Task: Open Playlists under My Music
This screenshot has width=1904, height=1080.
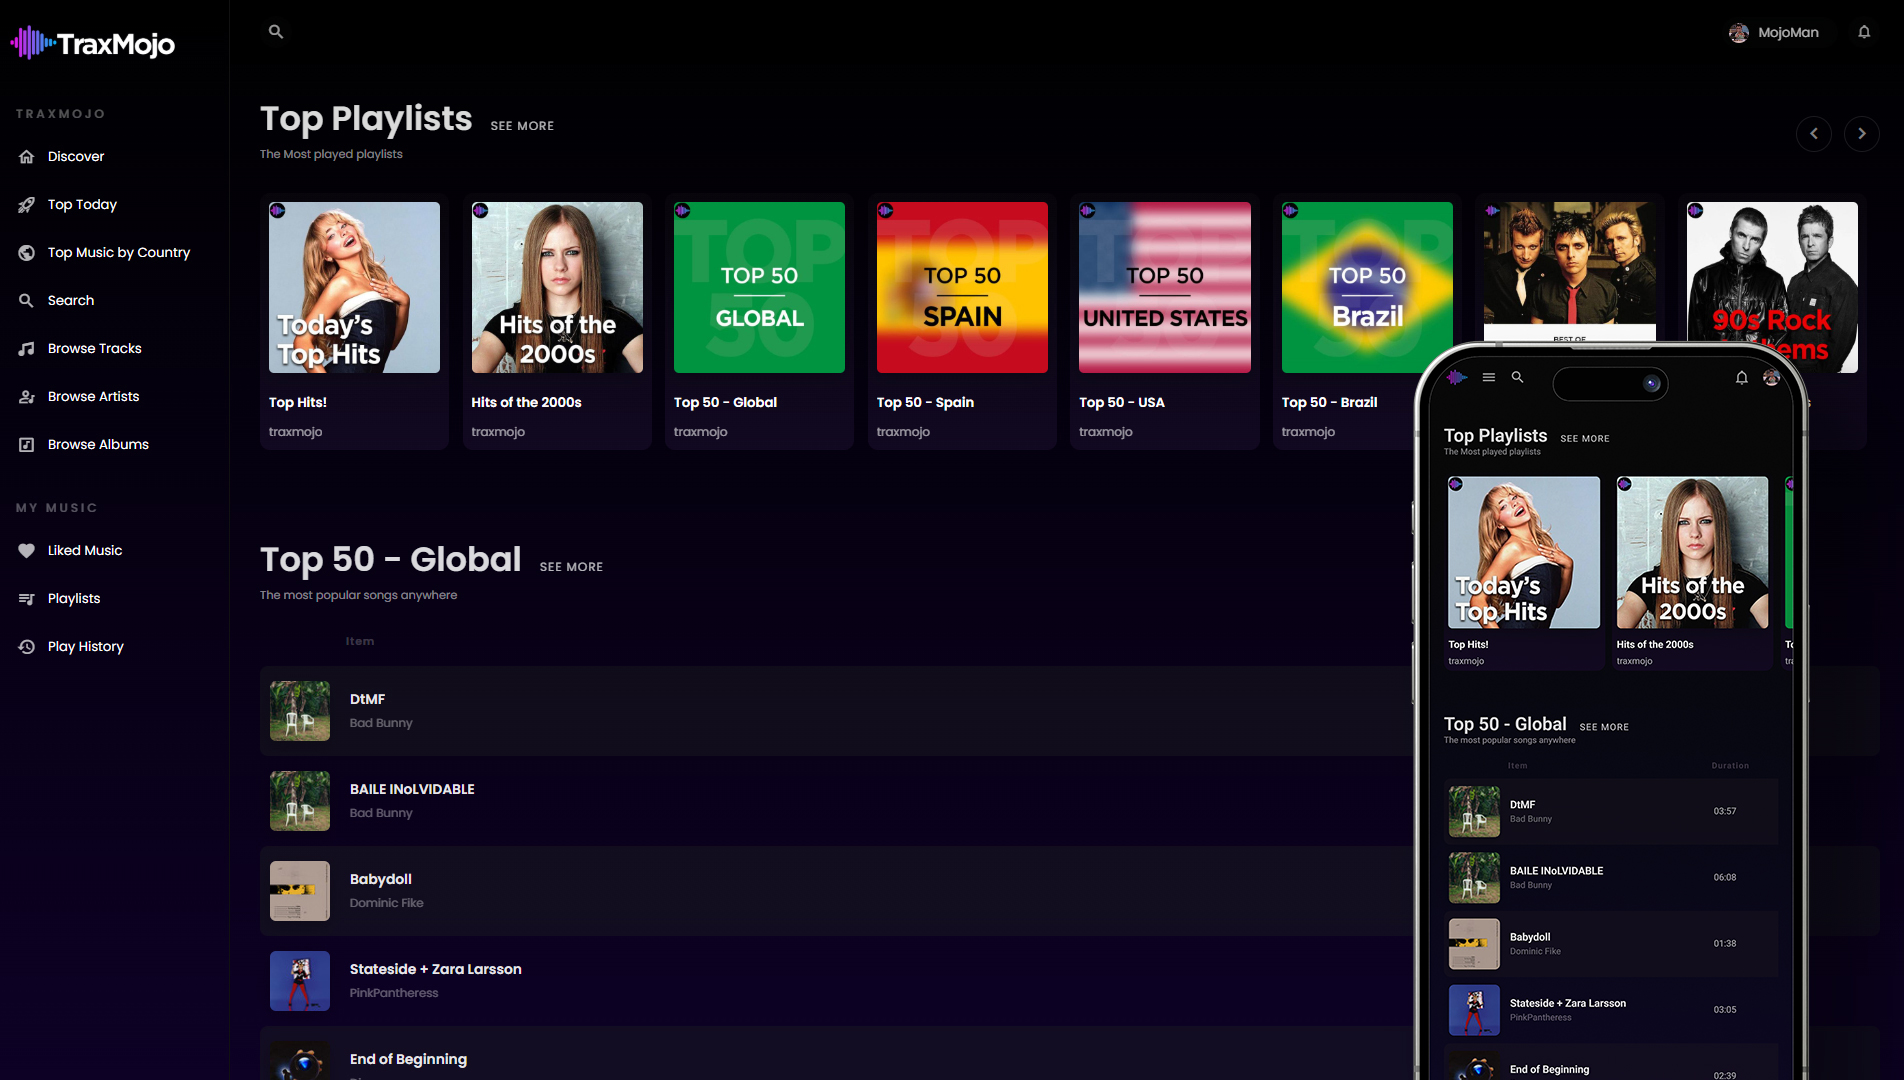Action: tap(74, 599)
